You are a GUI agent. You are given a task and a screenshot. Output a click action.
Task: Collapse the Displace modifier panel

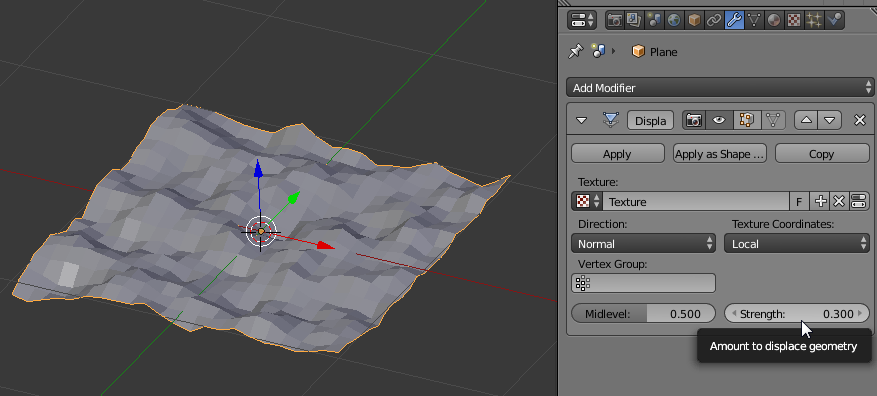(582, 120)
